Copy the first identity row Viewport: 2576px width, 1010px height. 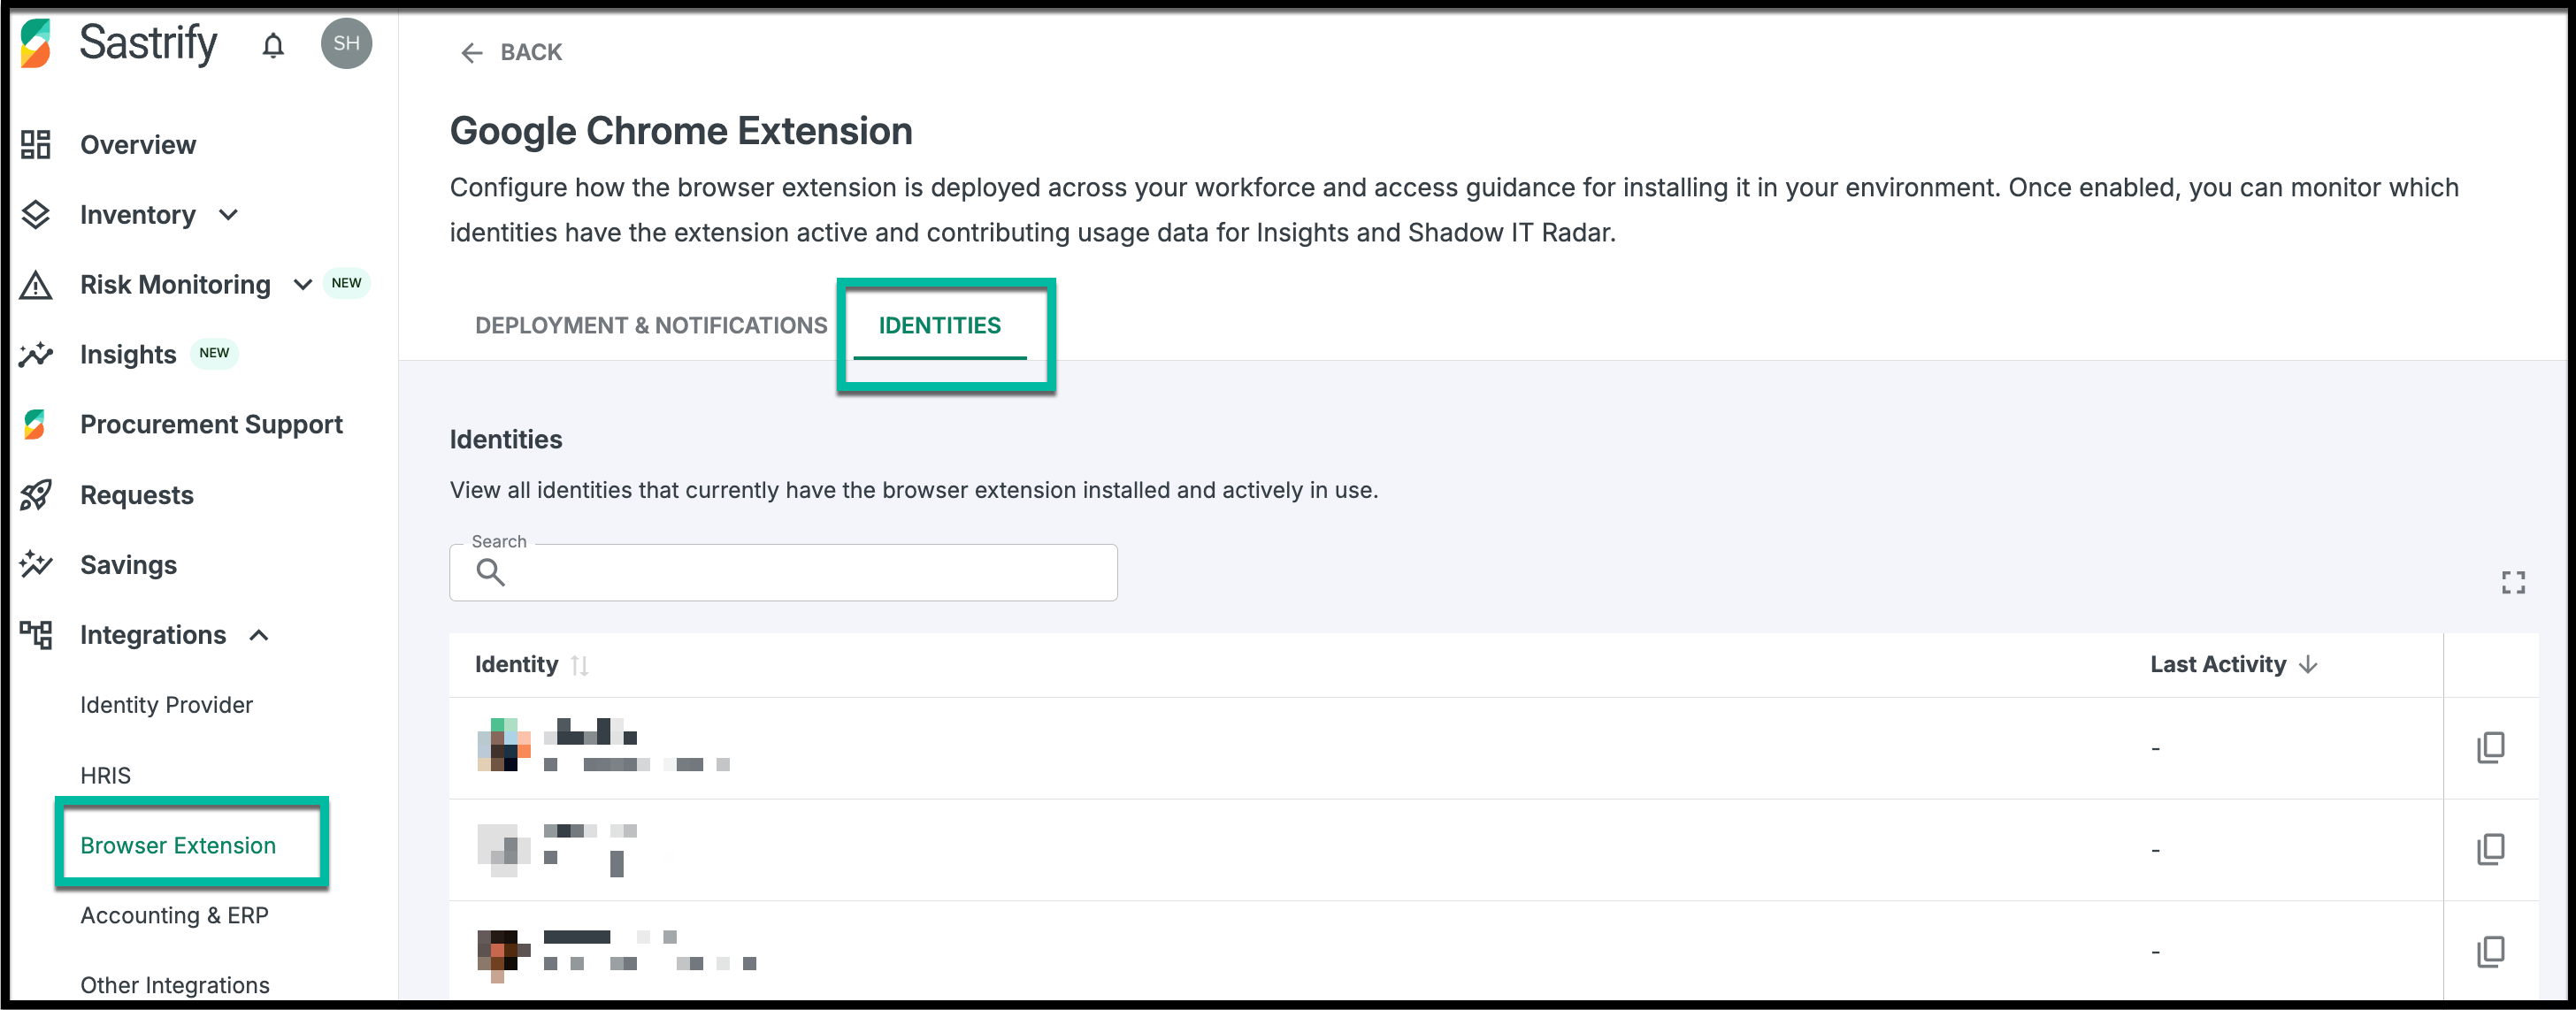2490,748
